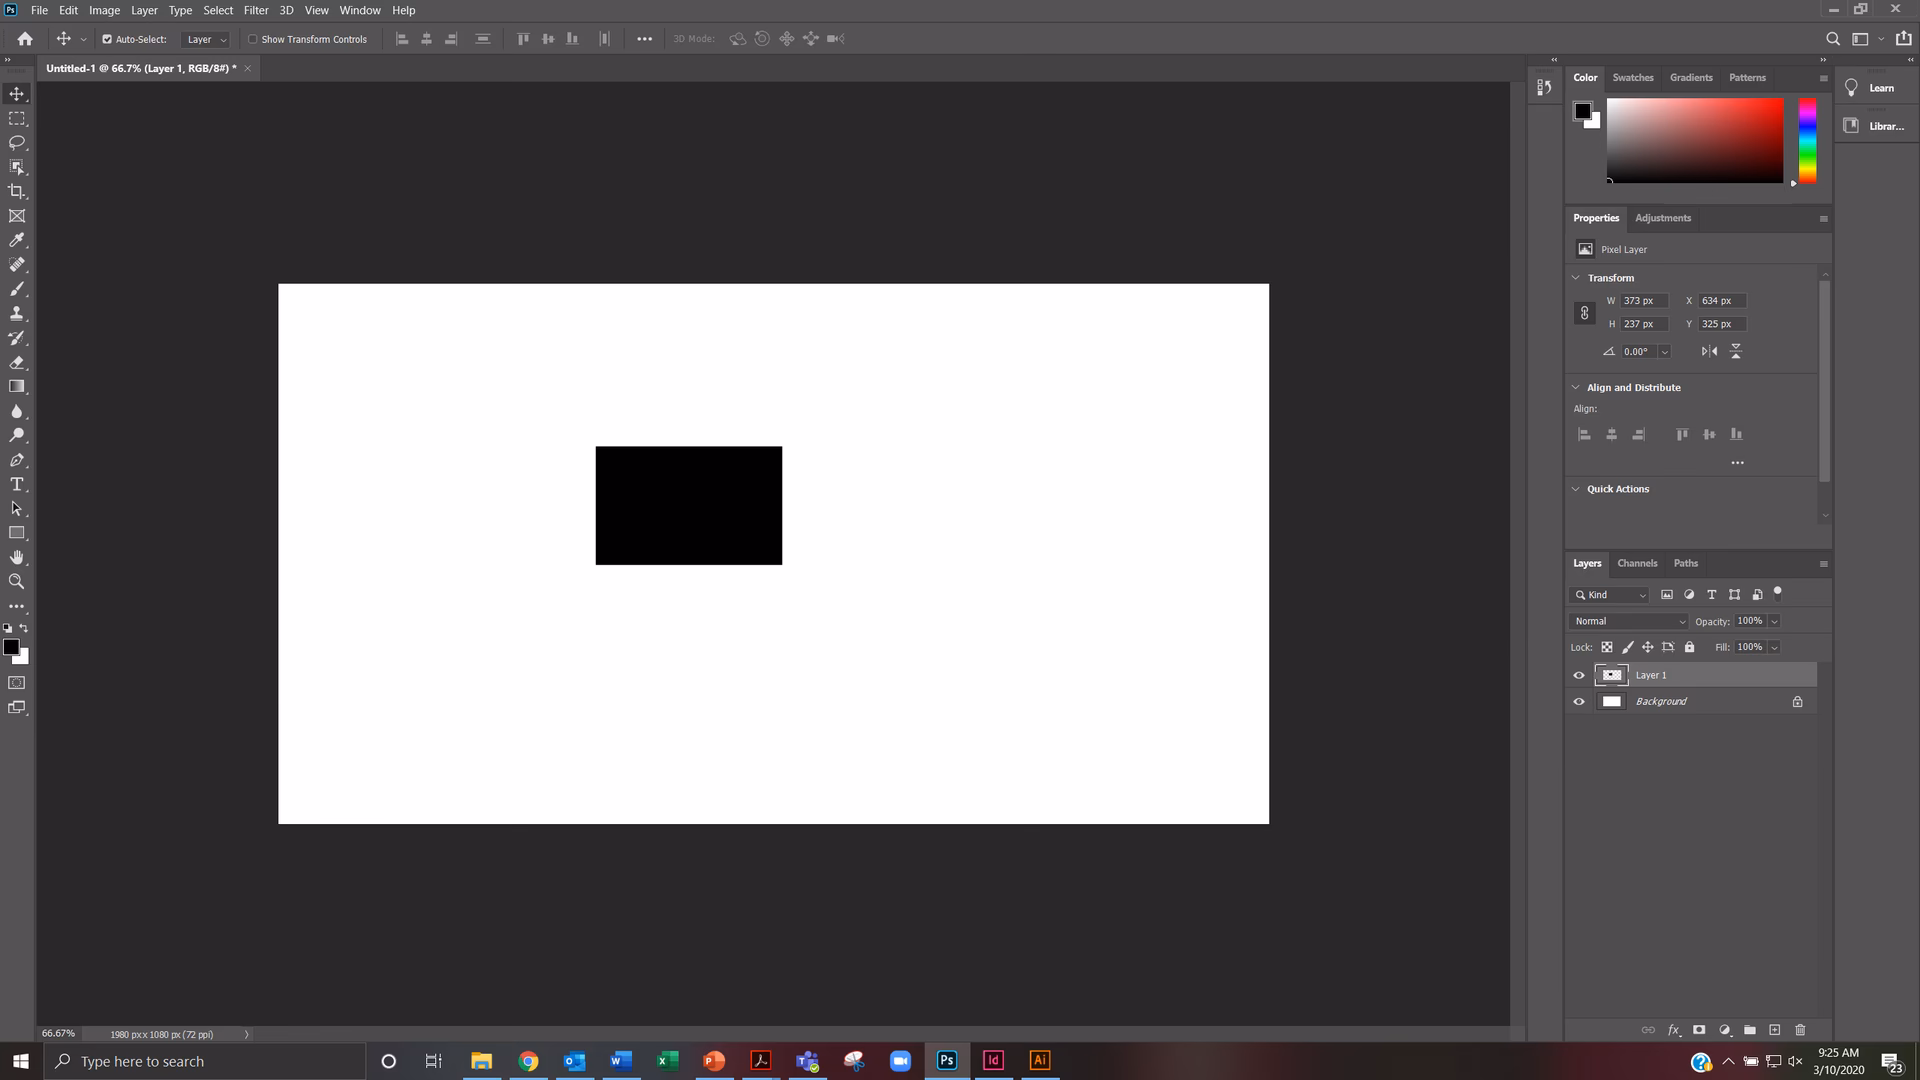1920x1080 pixels.
Task: Enable Show Transform Controls
Action: pos(254,39)
